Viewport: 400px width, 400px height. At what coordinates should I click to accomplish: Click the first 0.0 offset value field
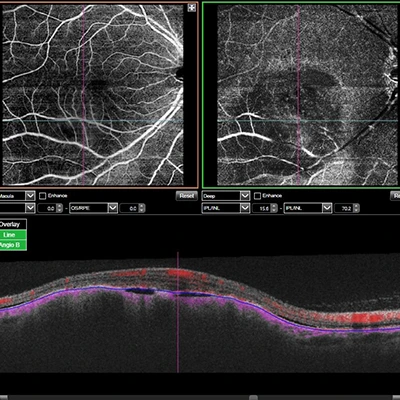tap(47, 208)
